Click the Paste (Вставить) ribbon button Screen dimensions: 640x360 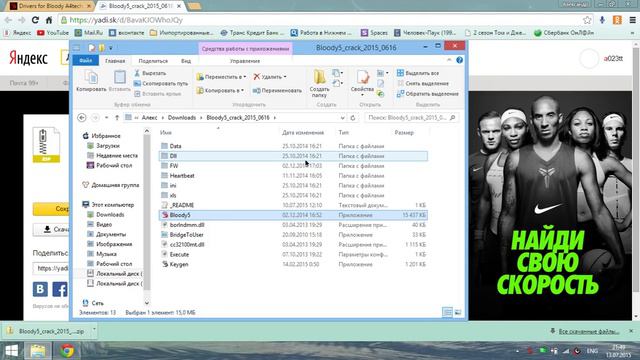[120, 81]
